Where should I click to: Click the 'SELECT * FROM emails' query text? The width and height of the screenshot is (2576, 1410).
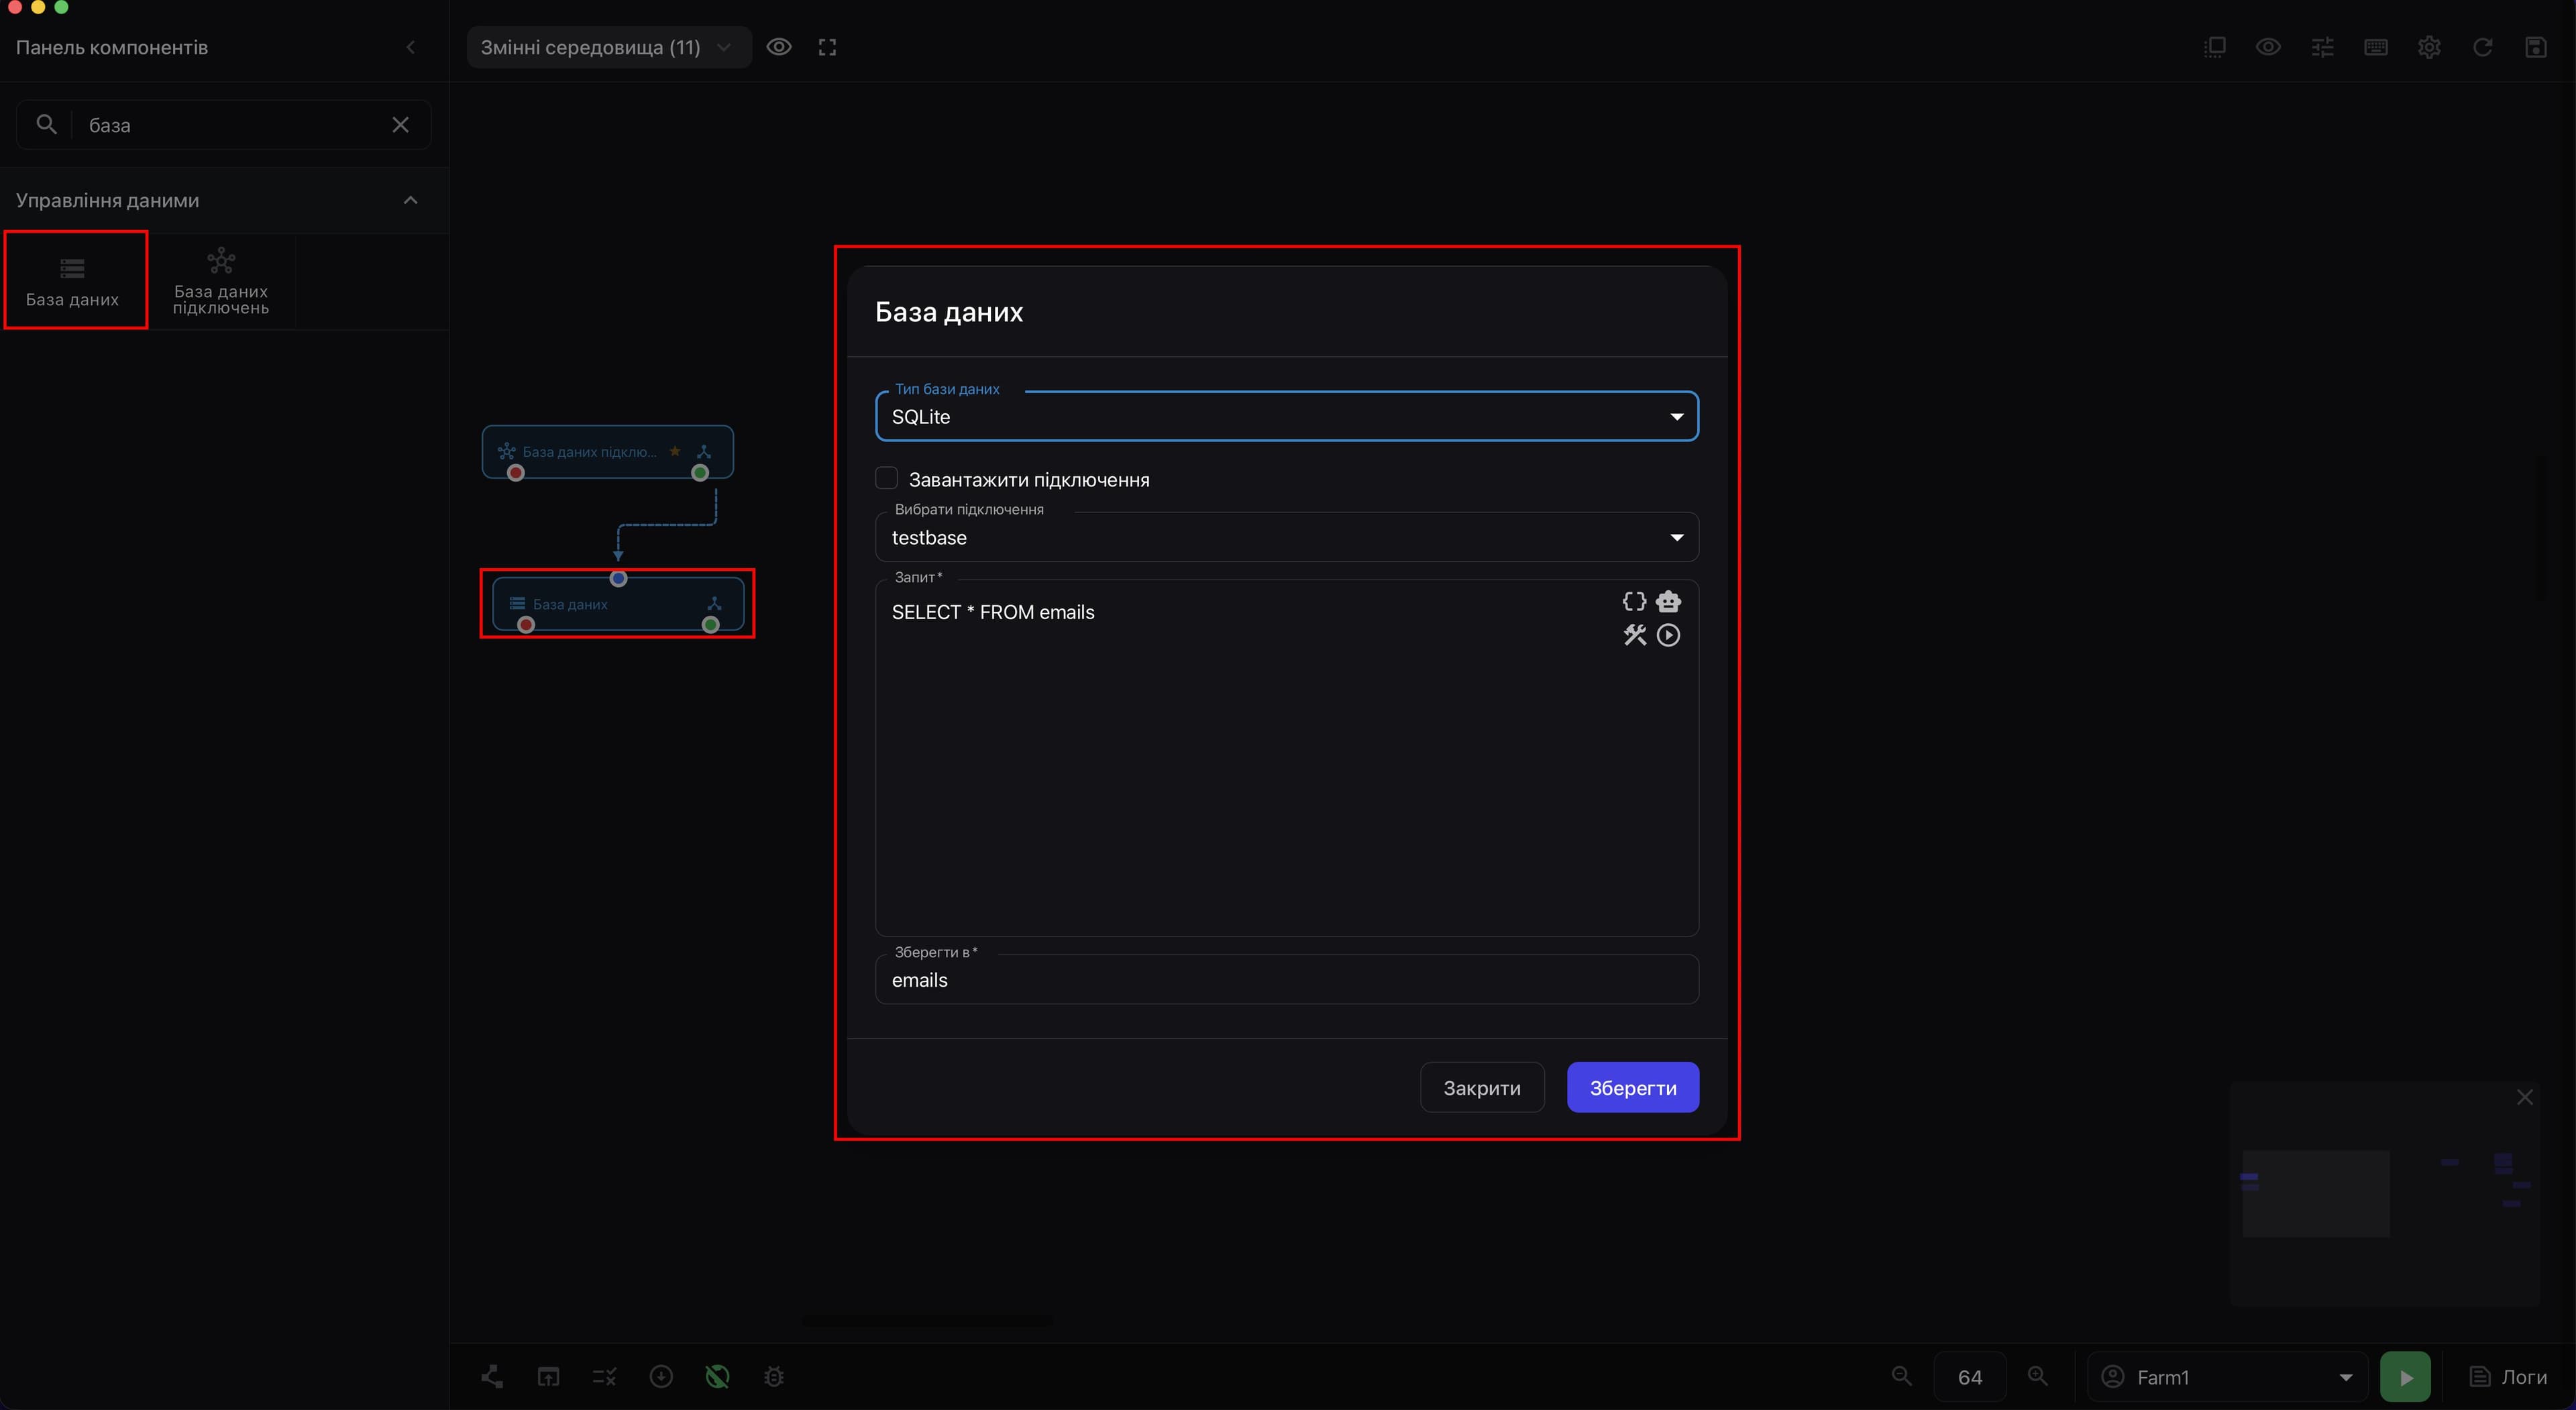pos(992,612)
